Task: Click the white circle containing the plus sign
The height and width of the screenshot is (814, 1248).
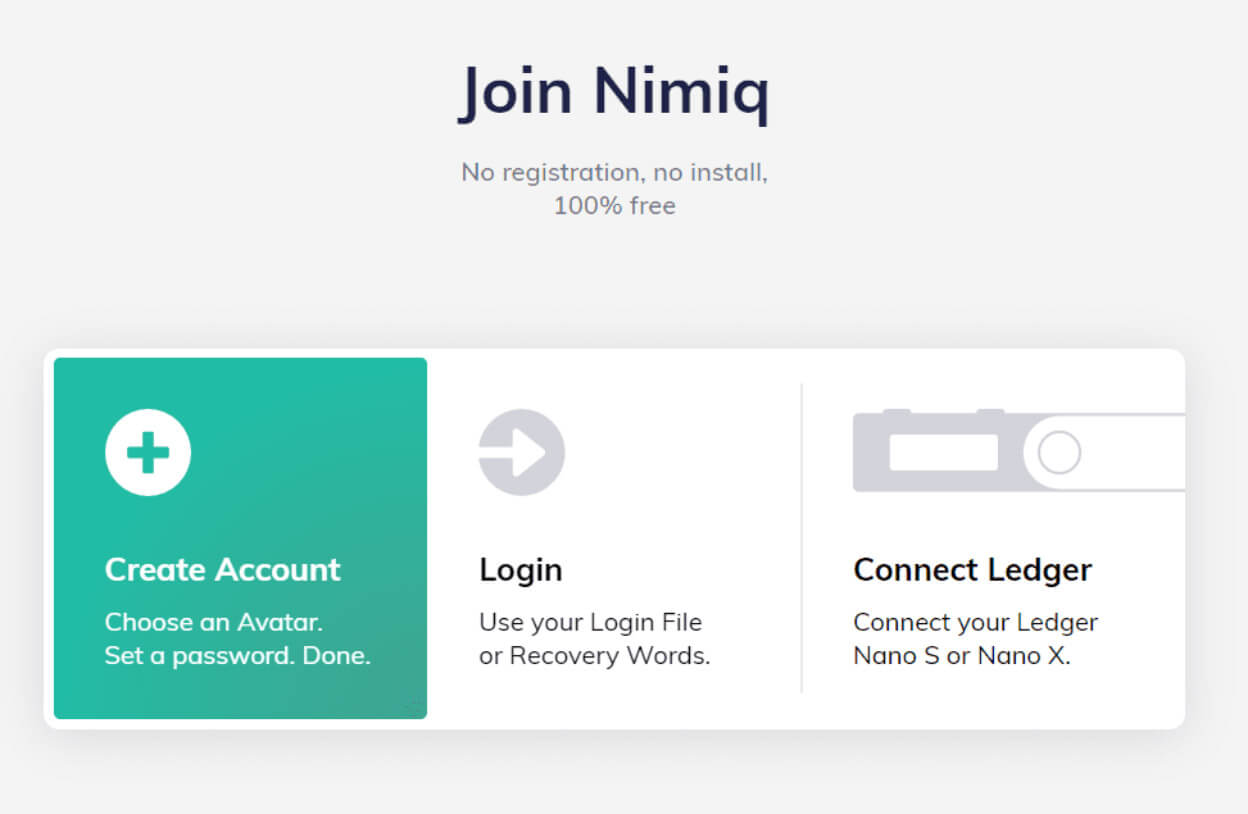Action: [148, 451]
